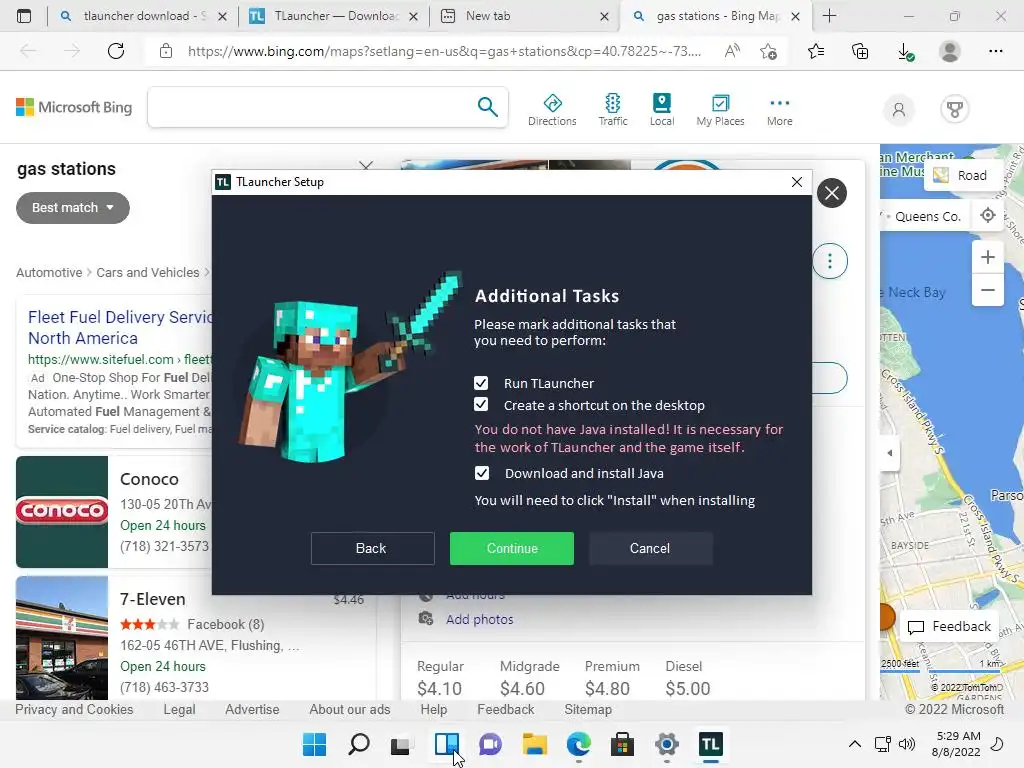Switch map style via Road button

point(964,175)
